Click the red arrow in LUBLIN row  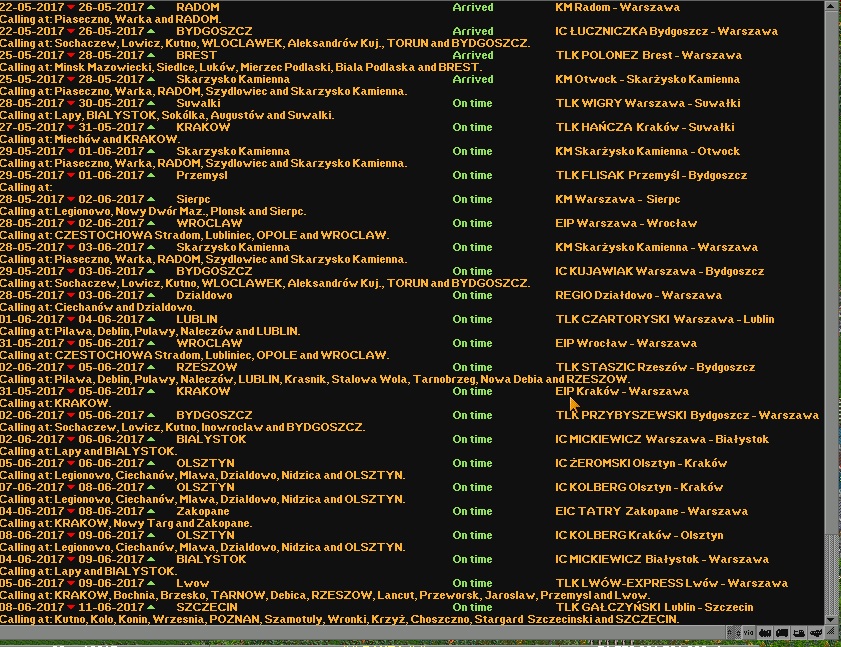pyautogui.click(x=71, y=319)
